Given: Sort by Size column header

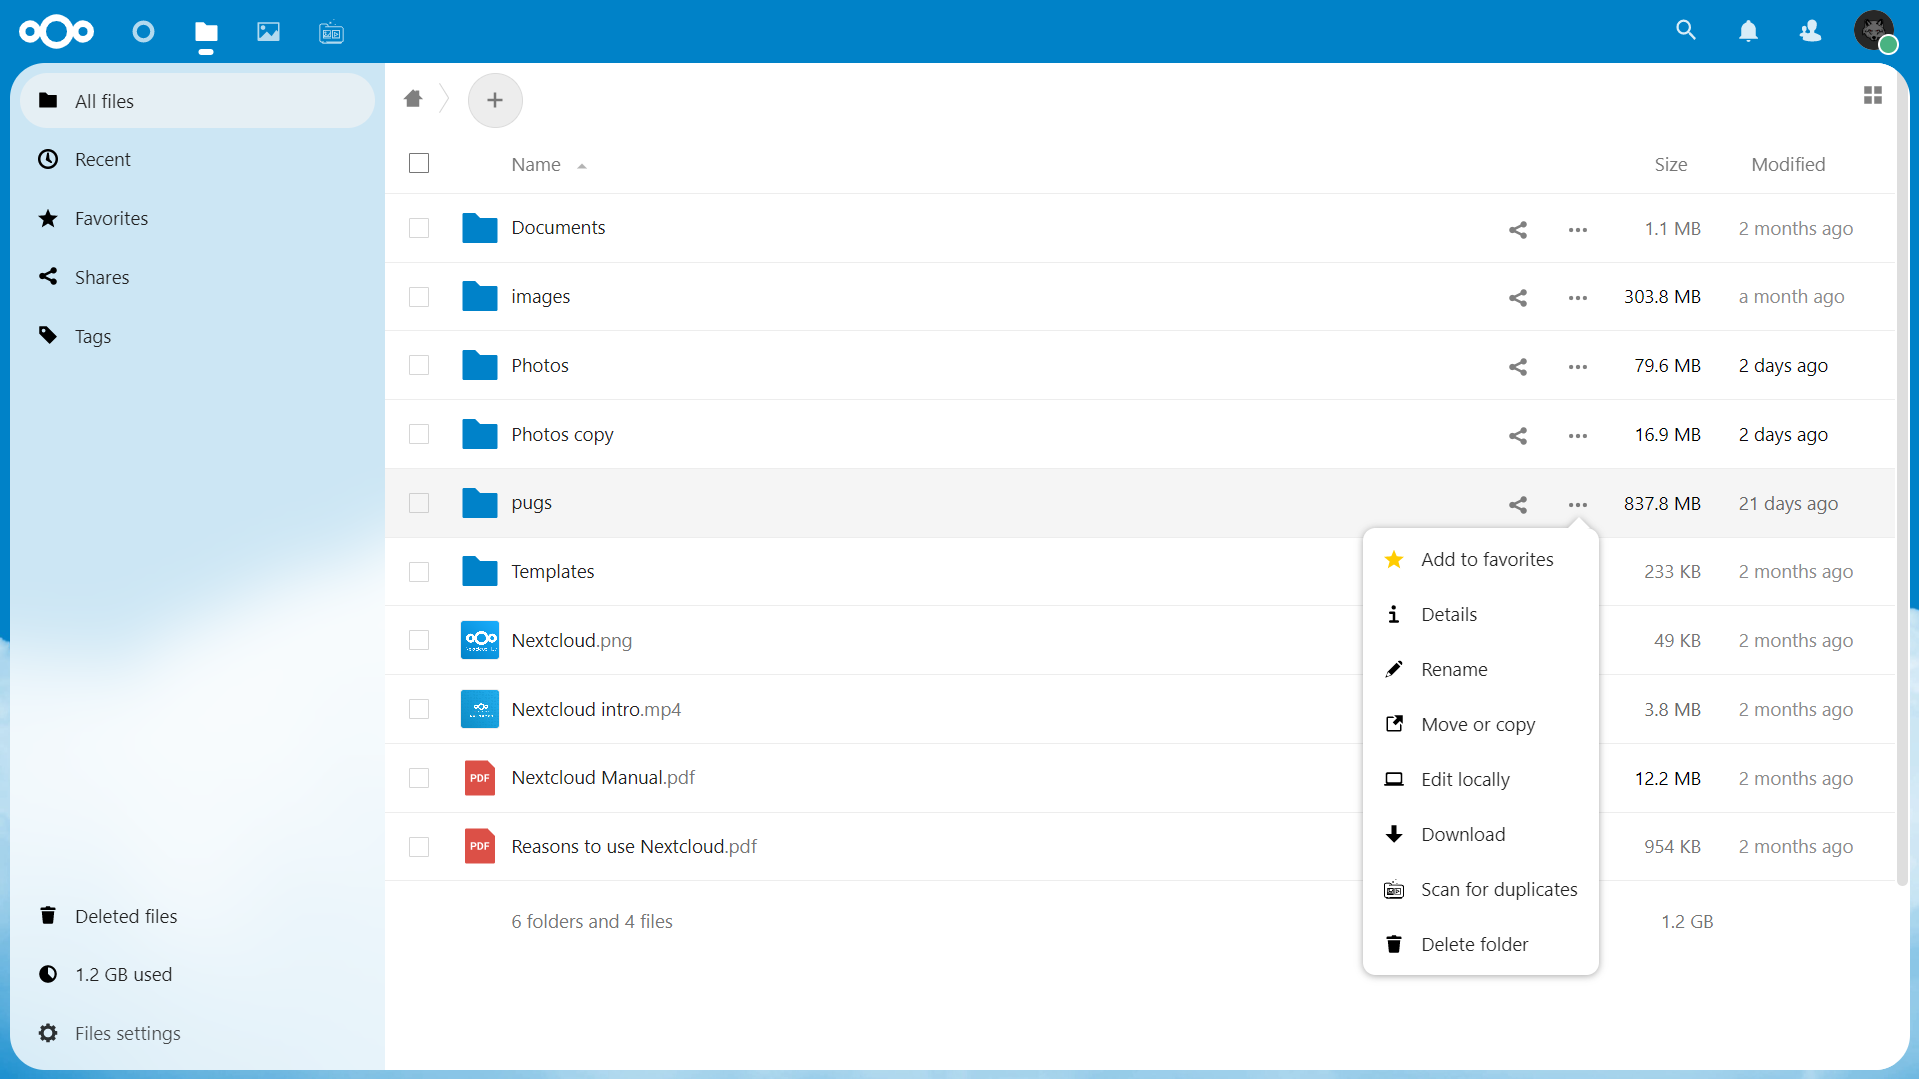Looking at the screenshot, I should [1670, 164].
